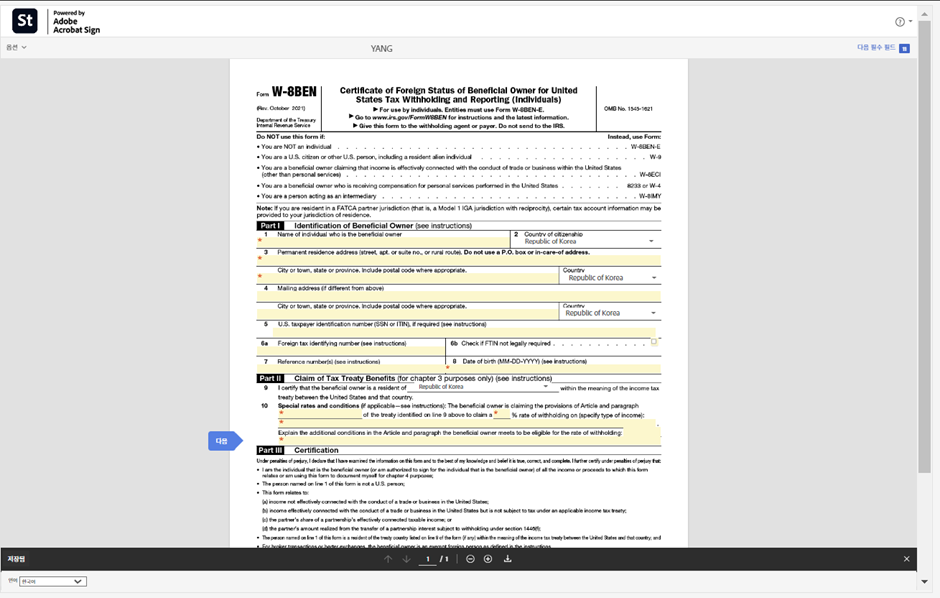Click the additional conditions explanation field
940x598 pixels.
point(469,441)
